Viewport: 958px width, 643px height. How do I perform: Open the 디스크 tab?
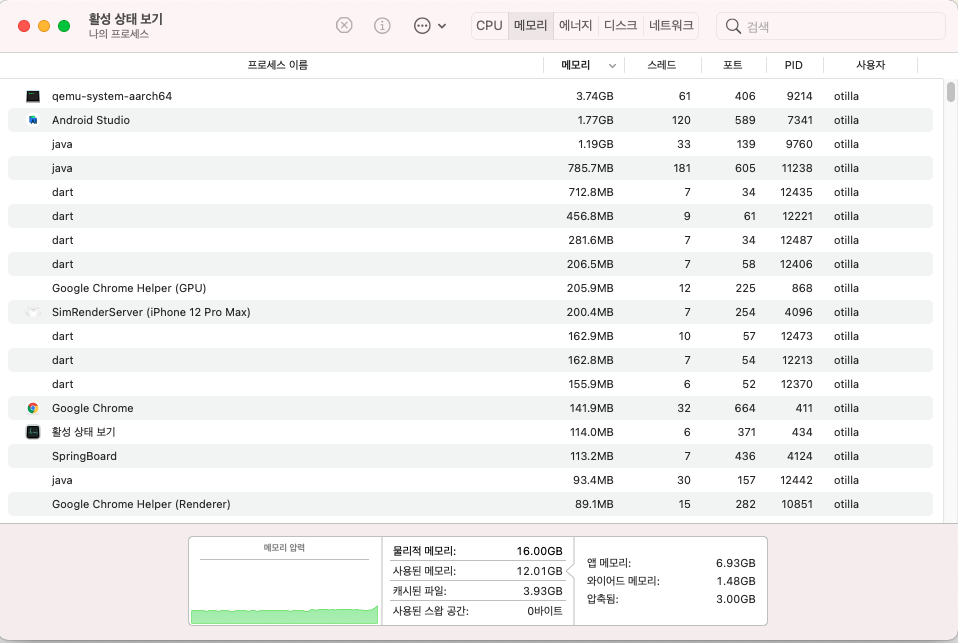[620, 26]
